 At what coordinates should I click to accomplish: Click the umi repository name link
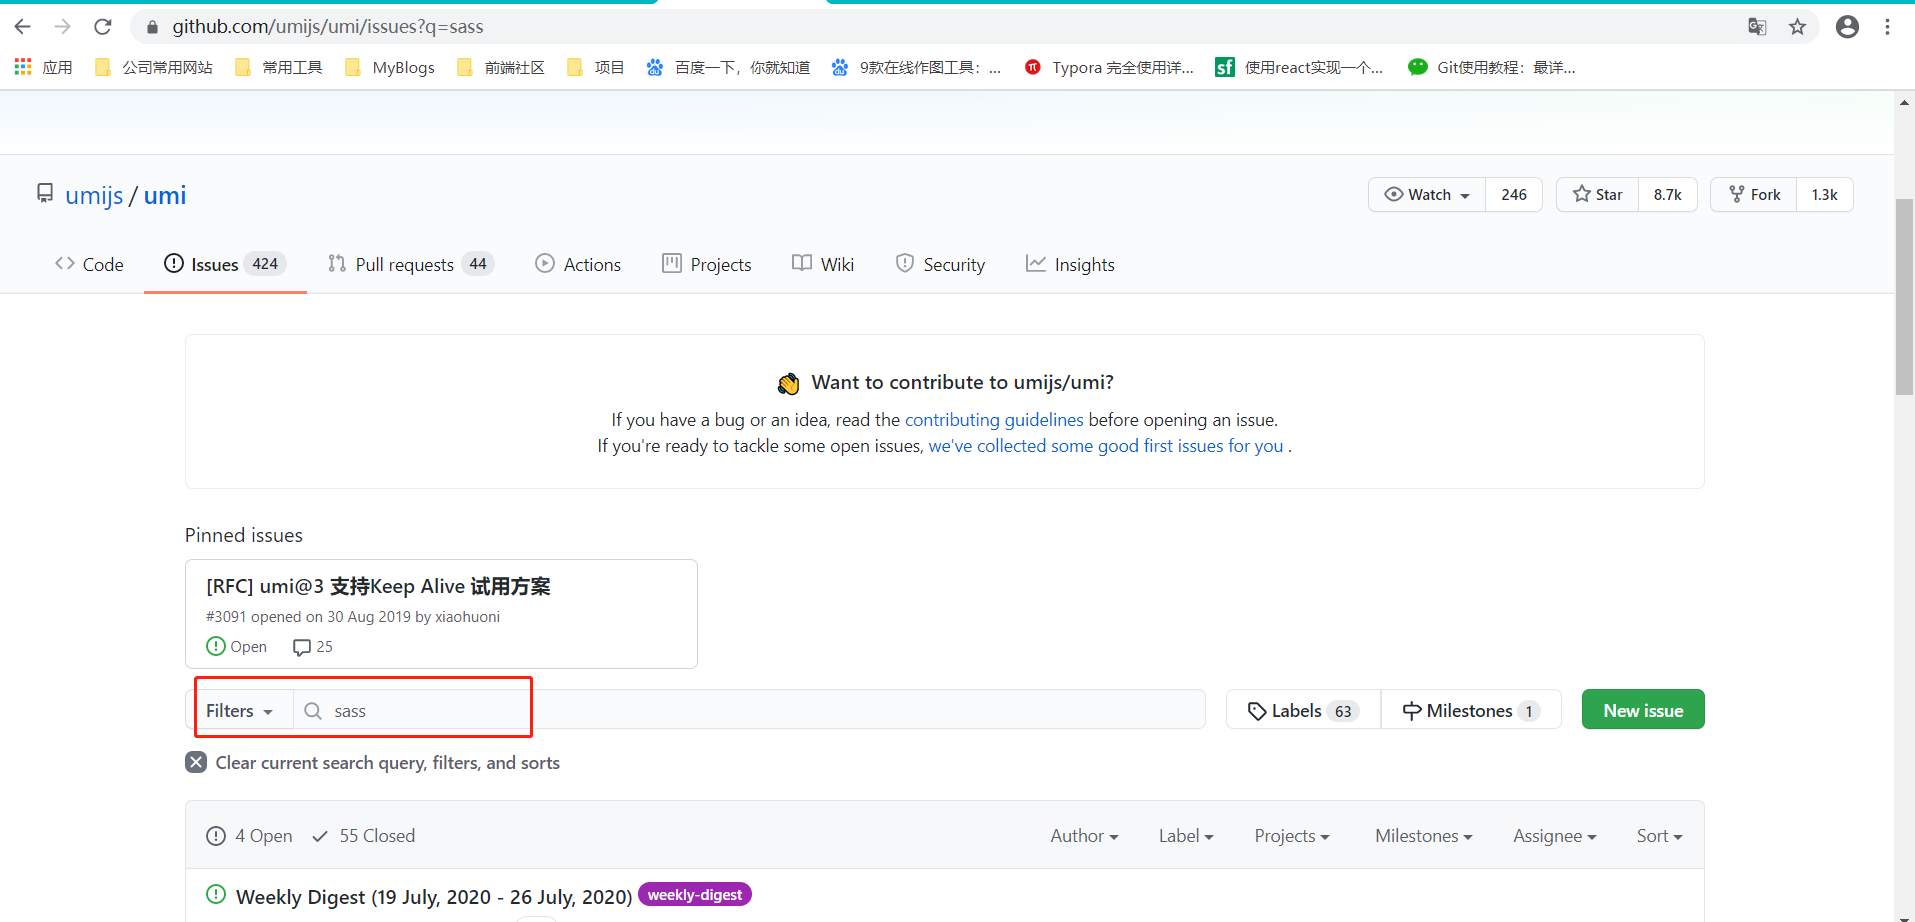coord(165,196)
